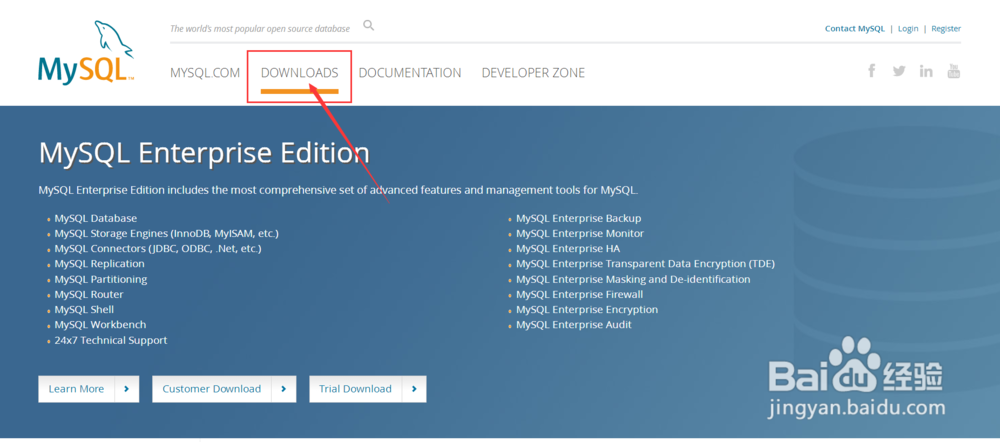Open the MySQL Facebook page icon
Viewport: 1000px width, 442px height.
871,70
